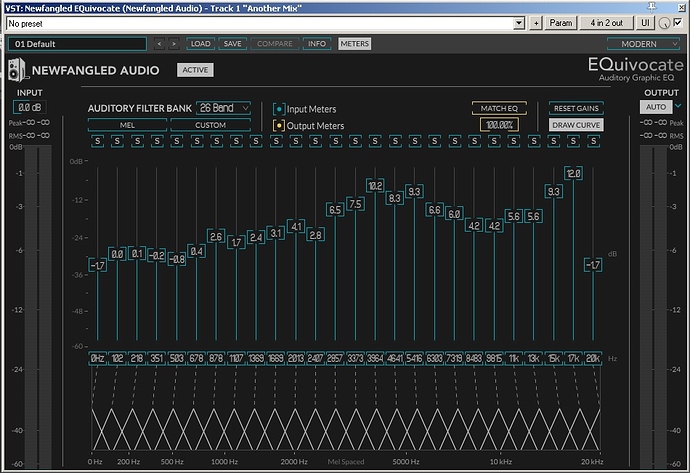
Task: Click the pin icon in the title bar
Action: (652, 7)
